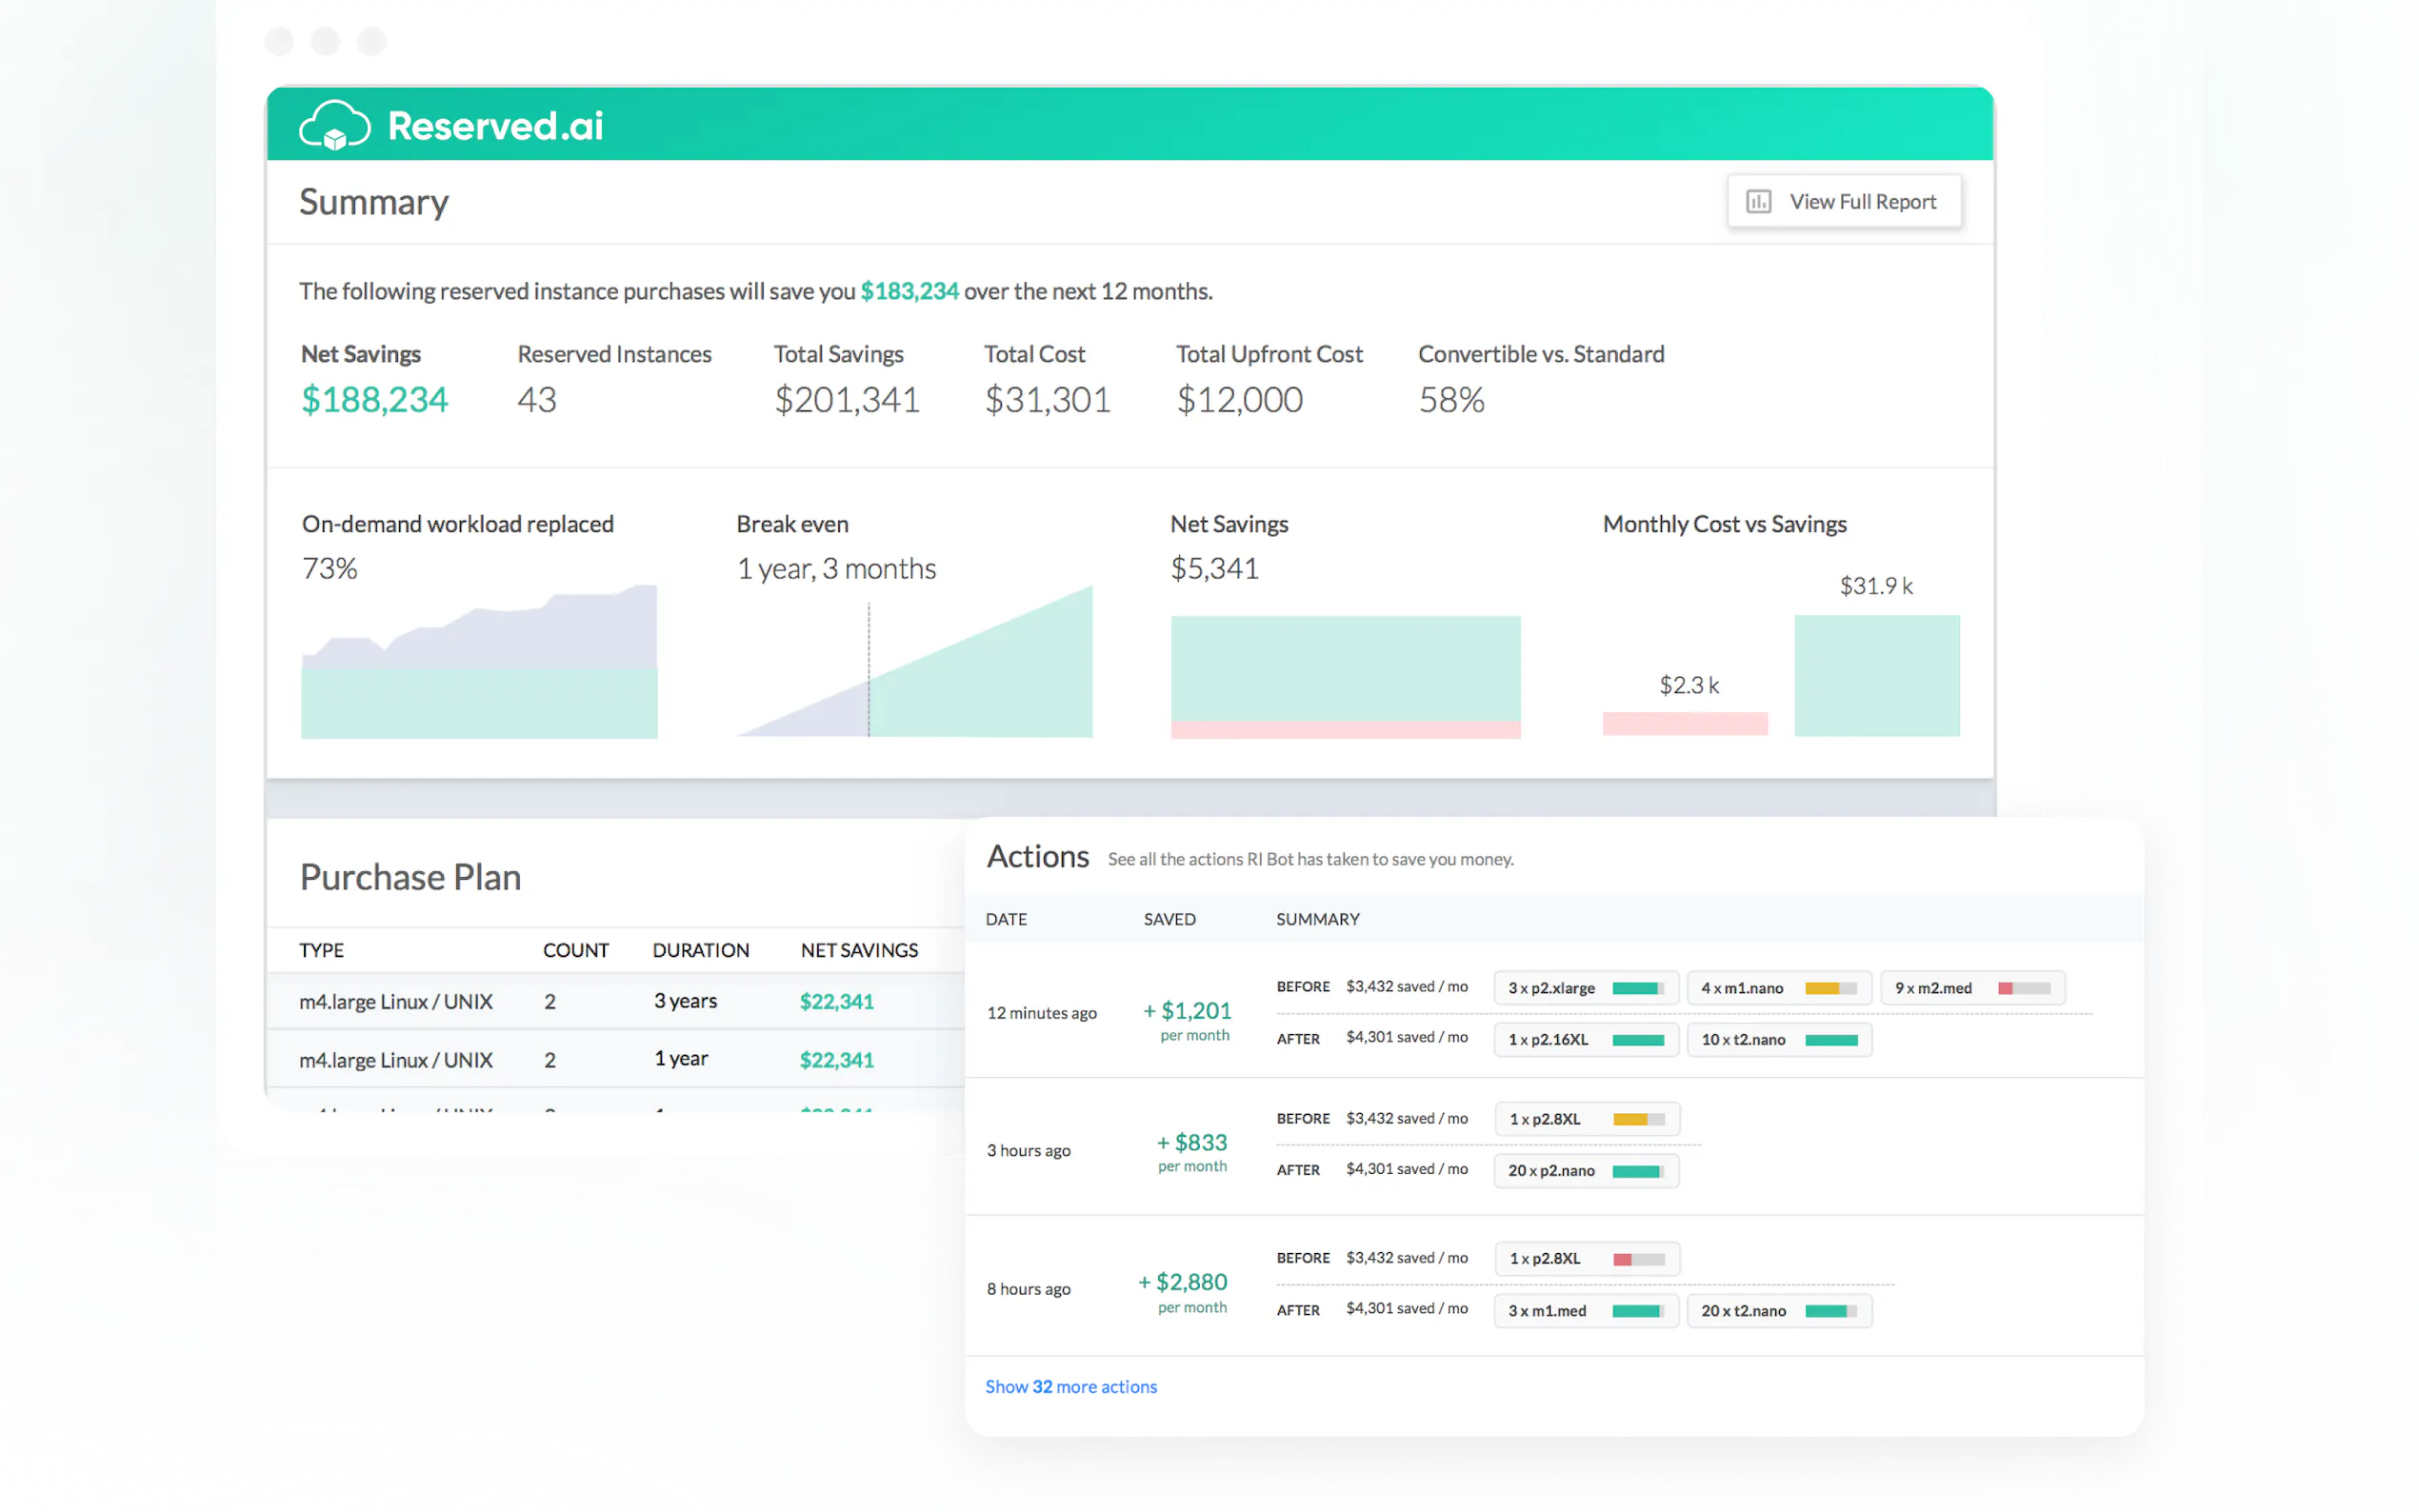Click the $22,341 savings in the 3 years row
The image size is (2419, 1512).
click(x=836, y=1001)
